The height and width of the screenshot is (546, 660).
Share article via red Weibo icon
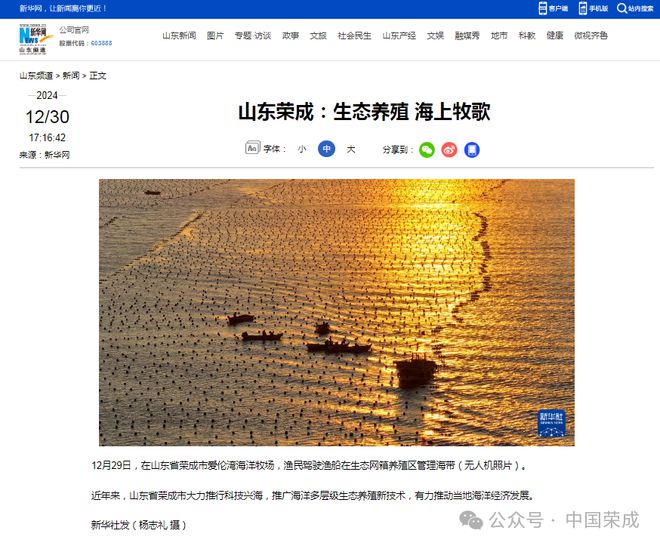click(x=449, y=150)
